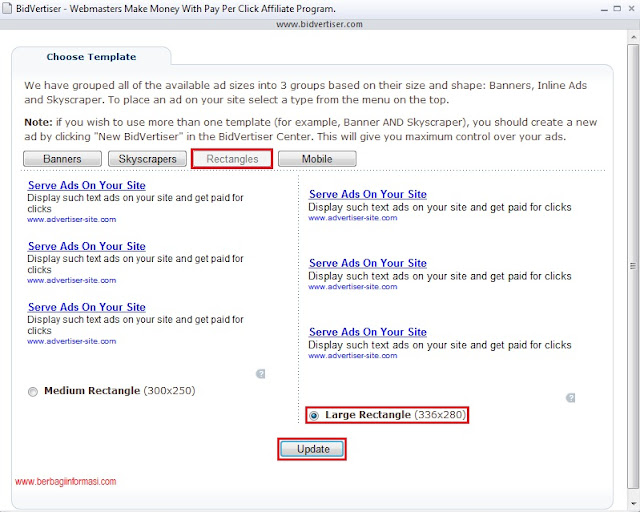This screenshot has width=640, height=512.
Task: Click the www.bidvertiser.com address bar
Action: 320,24
